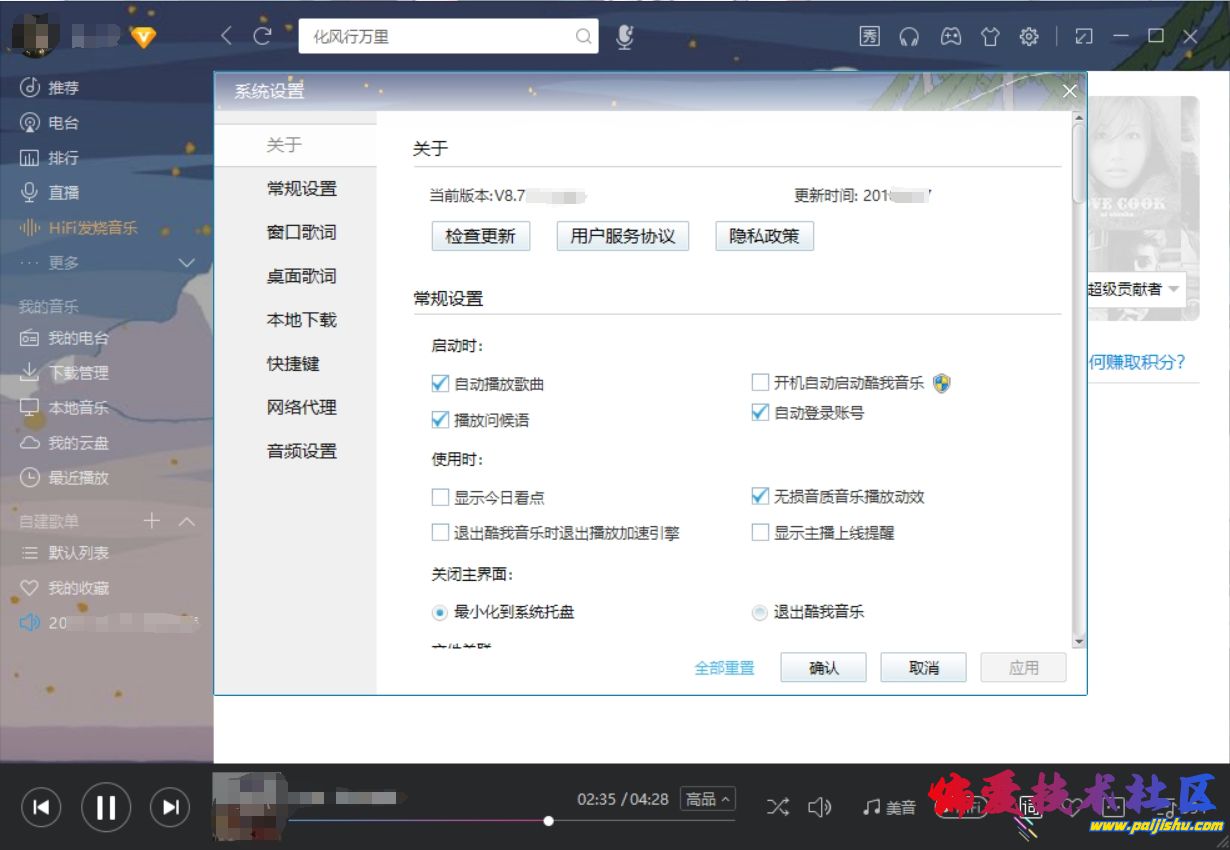The width and height of the screenshot is (1230, 850).
Task: Open the 高品 quality dropdown
Action: click(707, 800)
